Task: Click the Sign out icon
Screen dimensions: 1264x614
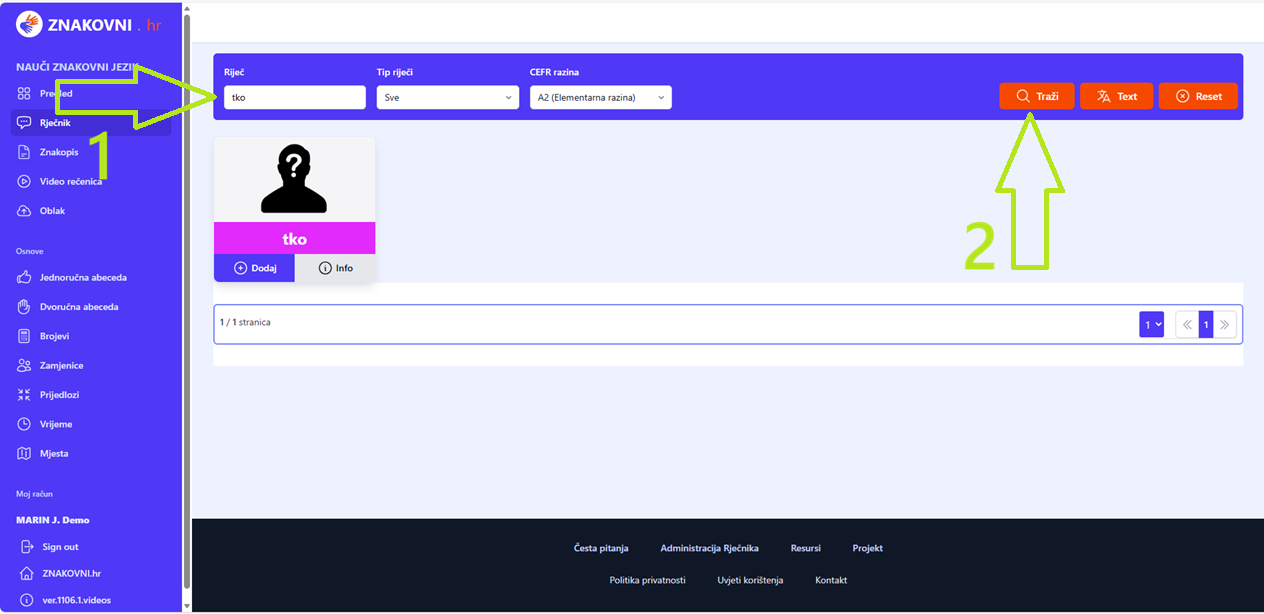Action: pyautogui.click(x=27, y=547)
